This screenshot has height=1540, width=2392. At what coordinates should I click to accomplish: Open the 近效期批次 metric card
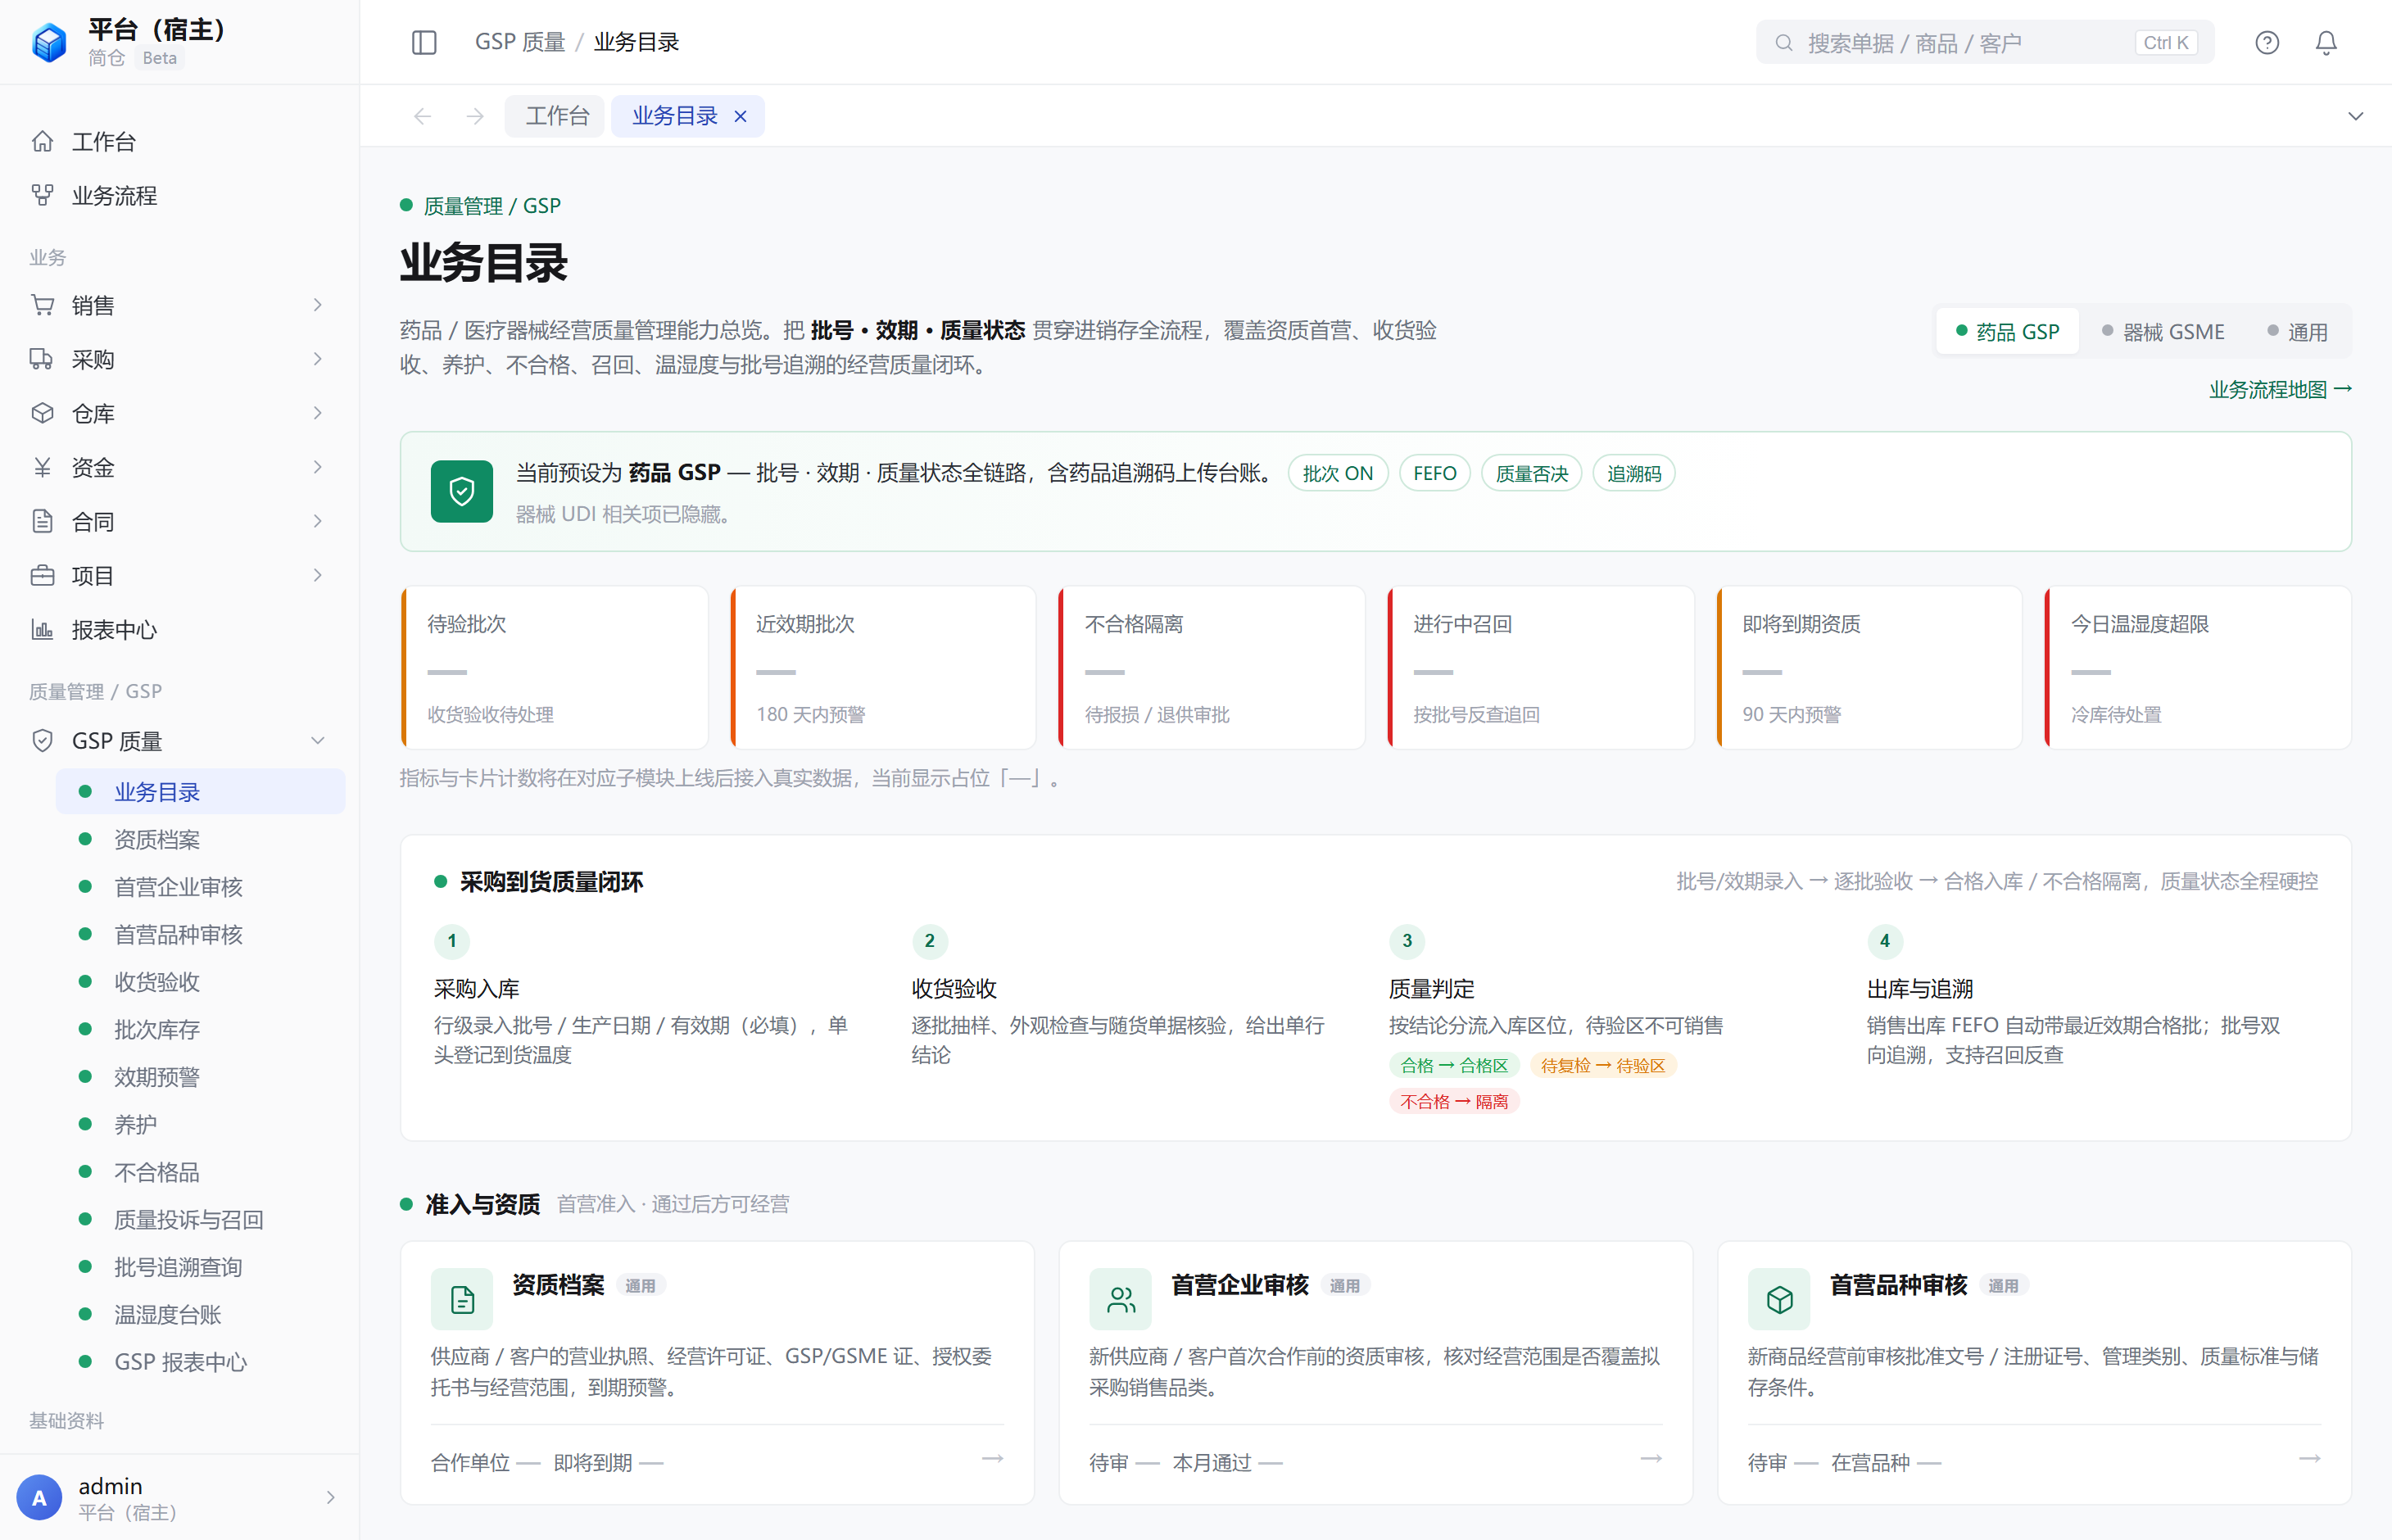point(883,667)
